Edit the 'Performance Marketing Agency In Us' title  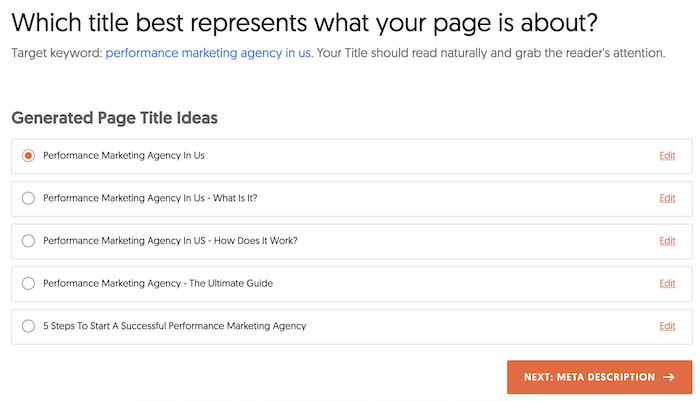point(667,155)
